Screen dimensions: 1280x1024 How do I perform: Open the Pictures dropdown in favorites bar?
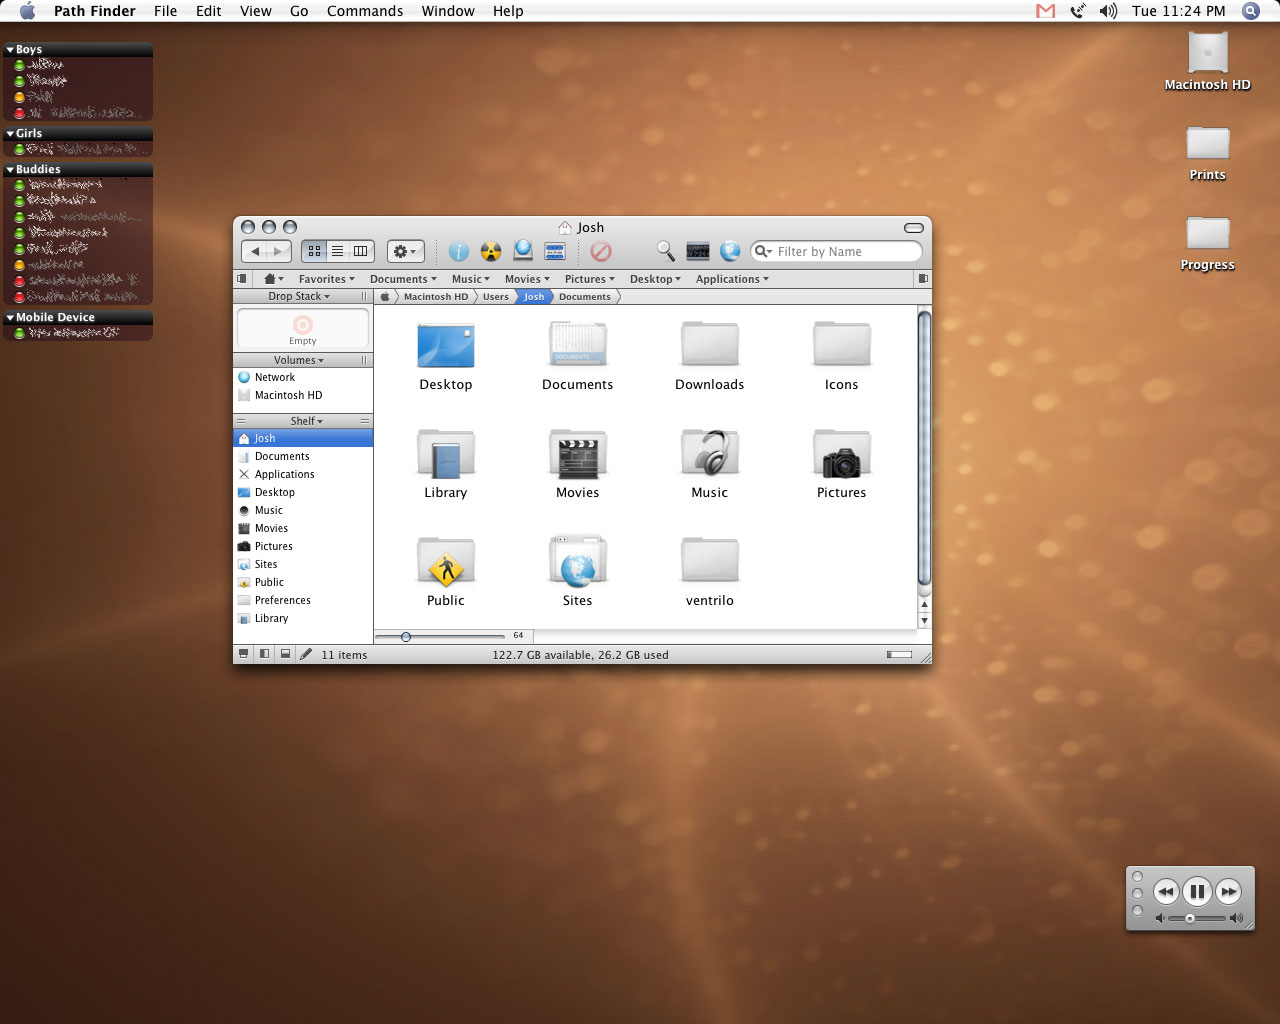pyautogui.click(x=590, y=279)
